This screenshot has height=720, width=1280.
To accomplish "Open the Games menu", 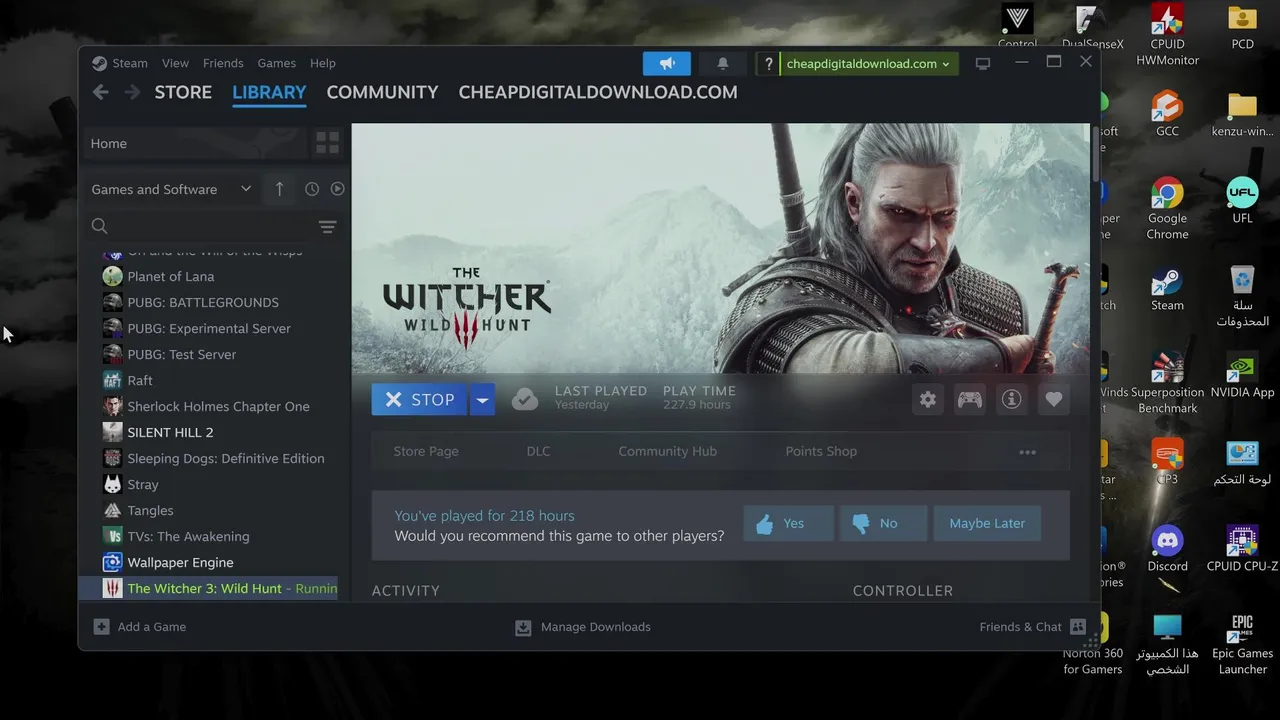I will [x=276, y=63].
